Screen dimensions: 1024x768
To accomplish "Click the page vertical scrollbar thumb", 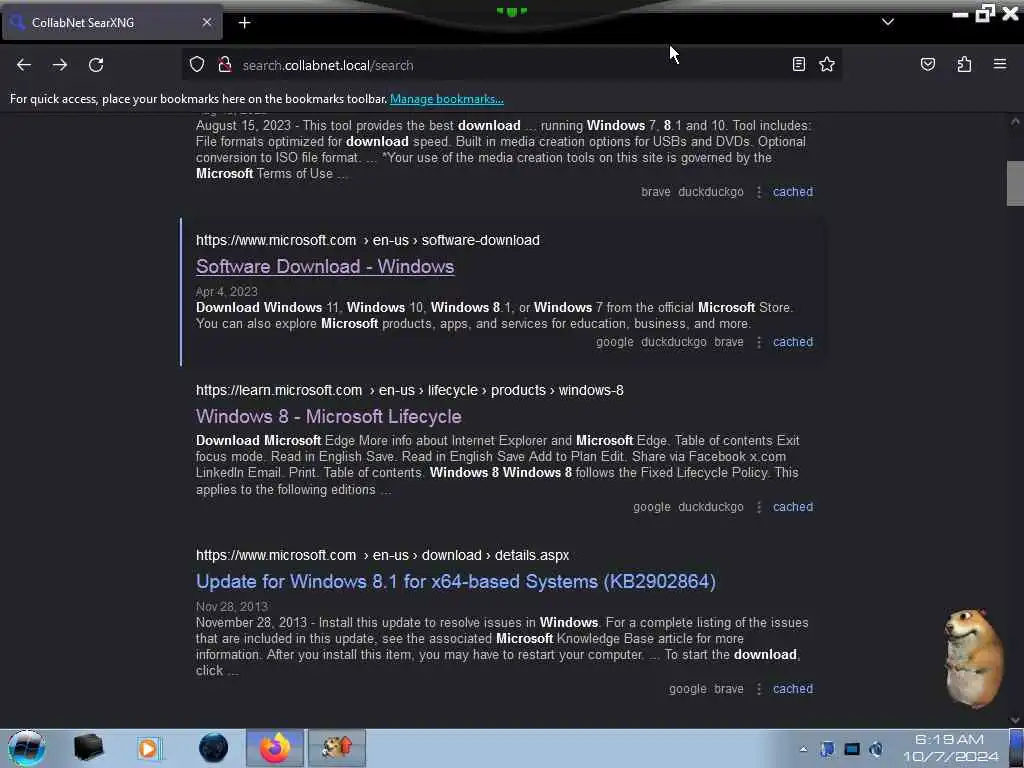I will pyautogui.click(x=1015, y=183).
